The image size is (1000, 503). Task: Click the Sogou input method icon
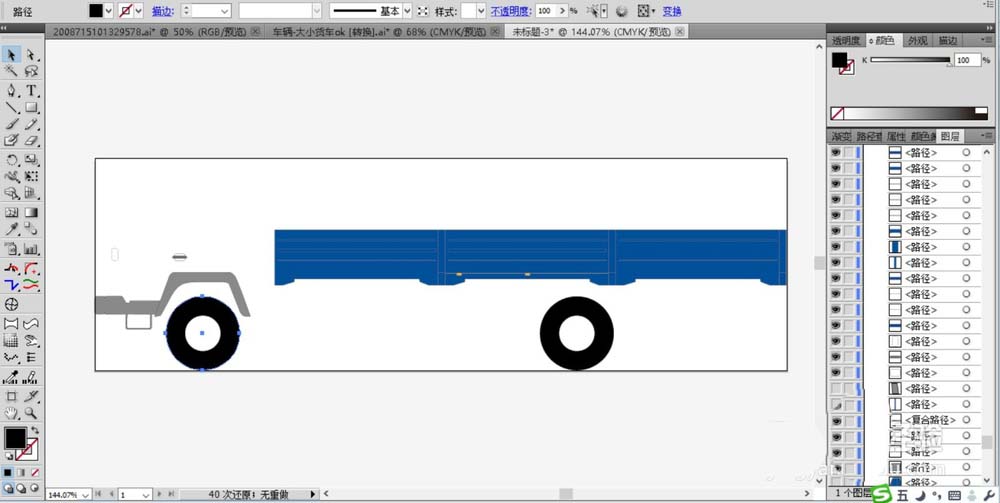click(881, 494)
